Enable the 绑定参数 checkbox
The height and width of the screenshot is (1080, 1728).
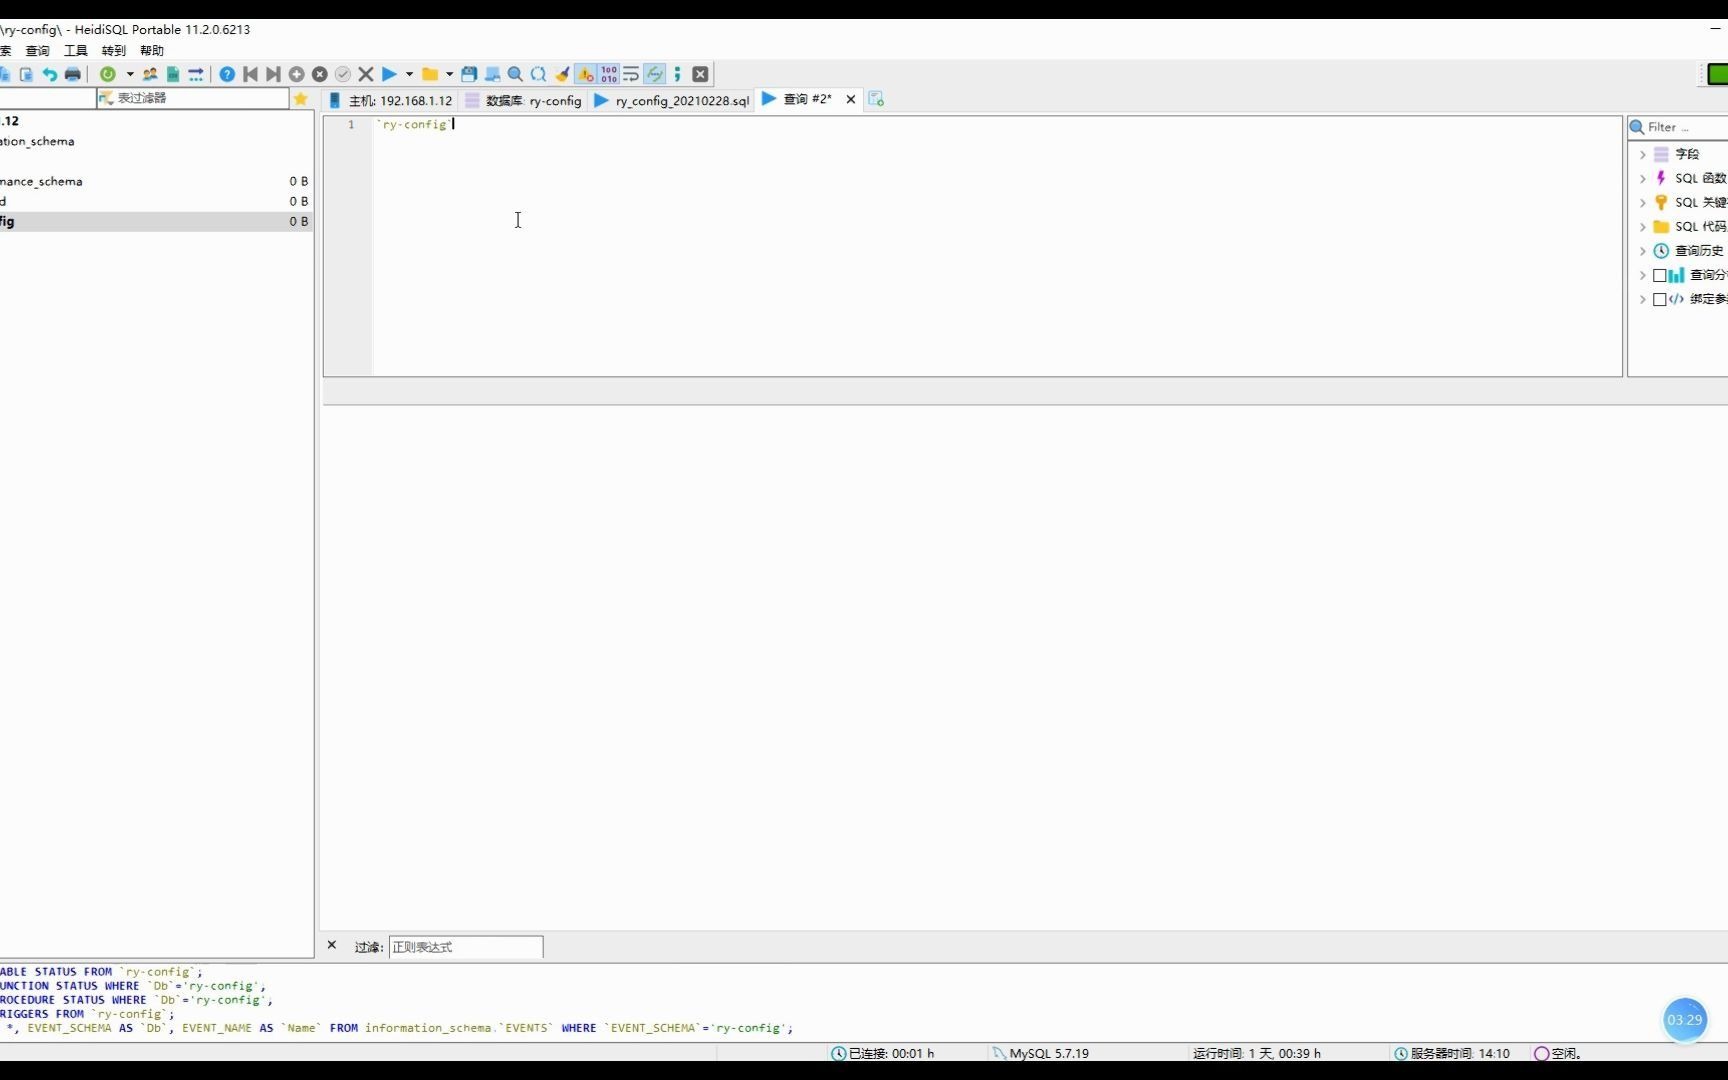pos(1660,299)
